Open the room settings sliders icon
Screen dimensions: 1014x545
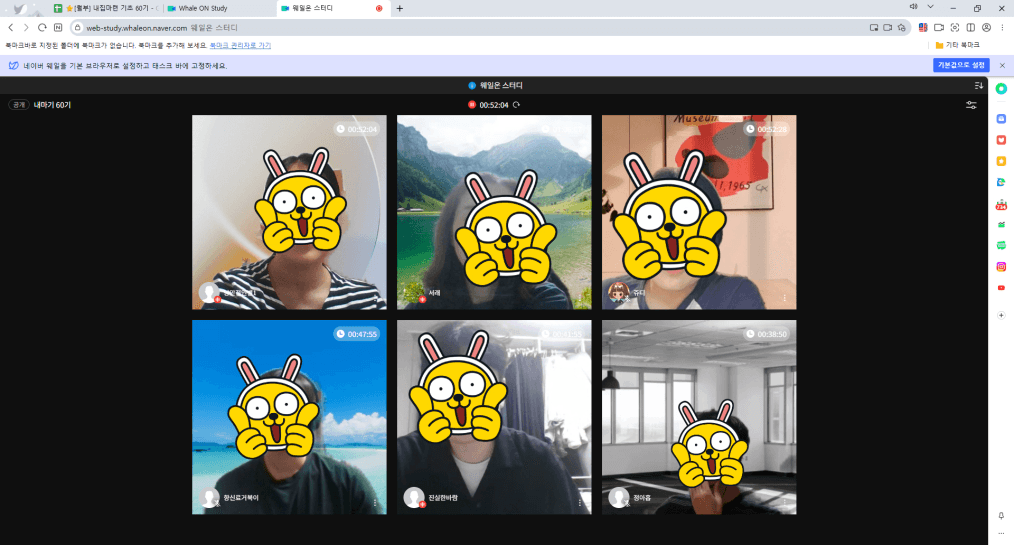click(971, 105)
